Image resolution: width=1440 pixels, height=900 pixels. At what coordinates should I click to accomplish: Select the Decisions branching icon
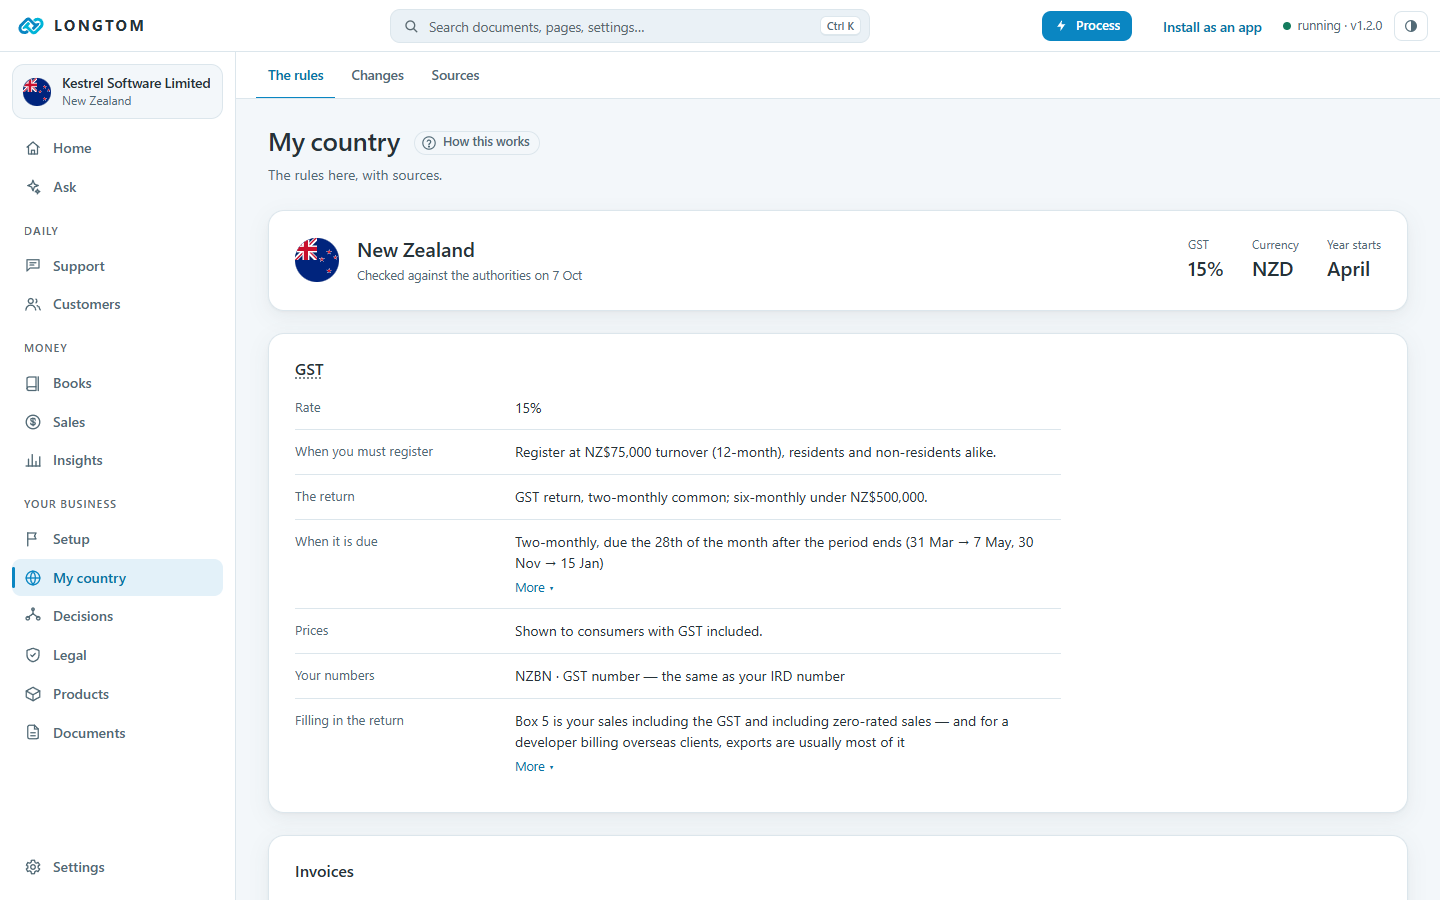tap(33, 616)
